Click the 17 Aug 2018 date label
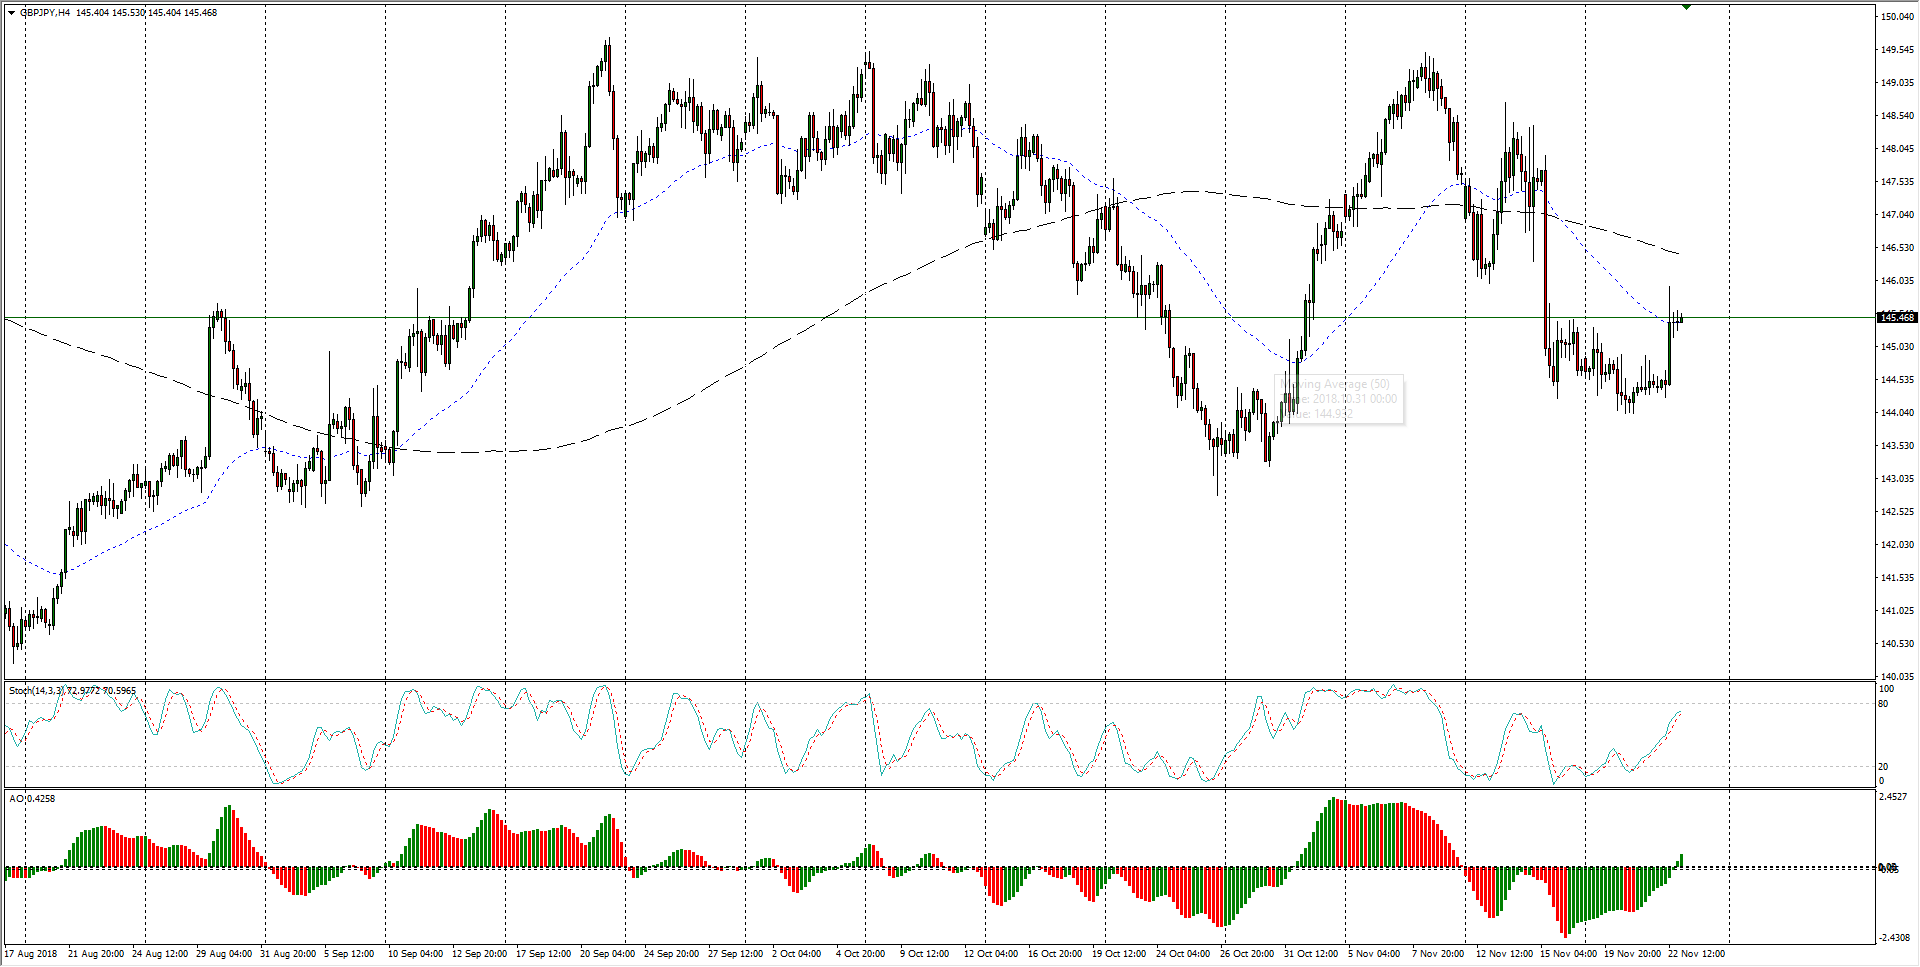Image resolution: width=1920 pixels, height=967 pixels. [31, 954]
